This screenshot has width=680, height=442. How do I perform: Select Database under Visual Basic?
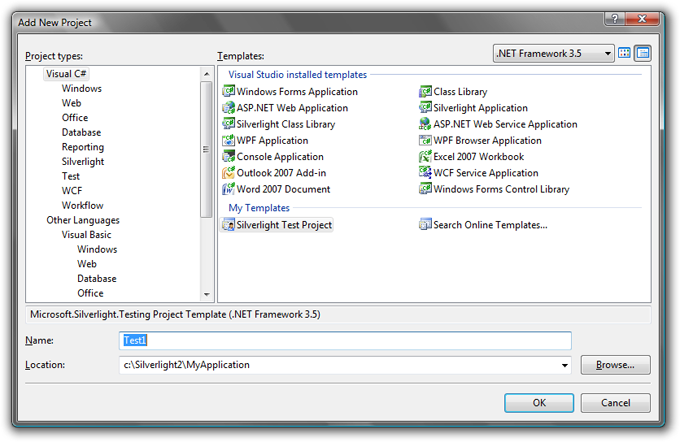point(97,278)
